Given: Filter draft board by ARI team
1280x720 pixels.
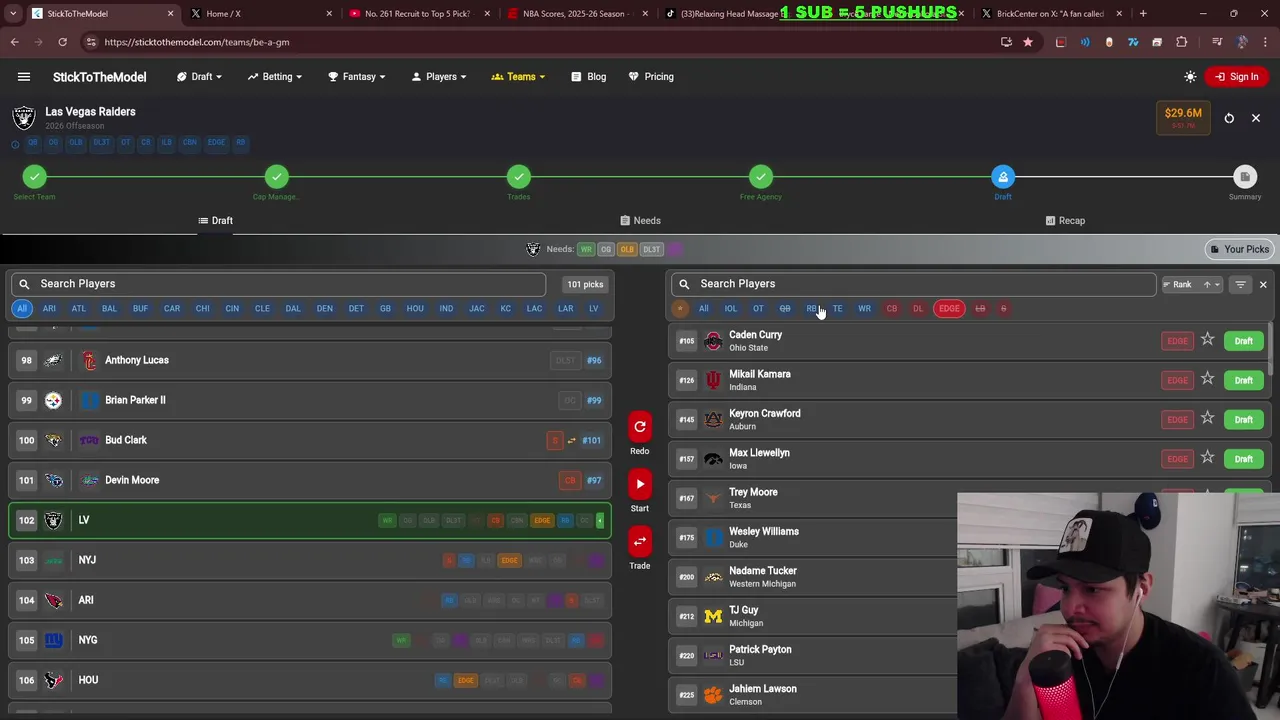Looking at the screenshot, I should (49, 308).
